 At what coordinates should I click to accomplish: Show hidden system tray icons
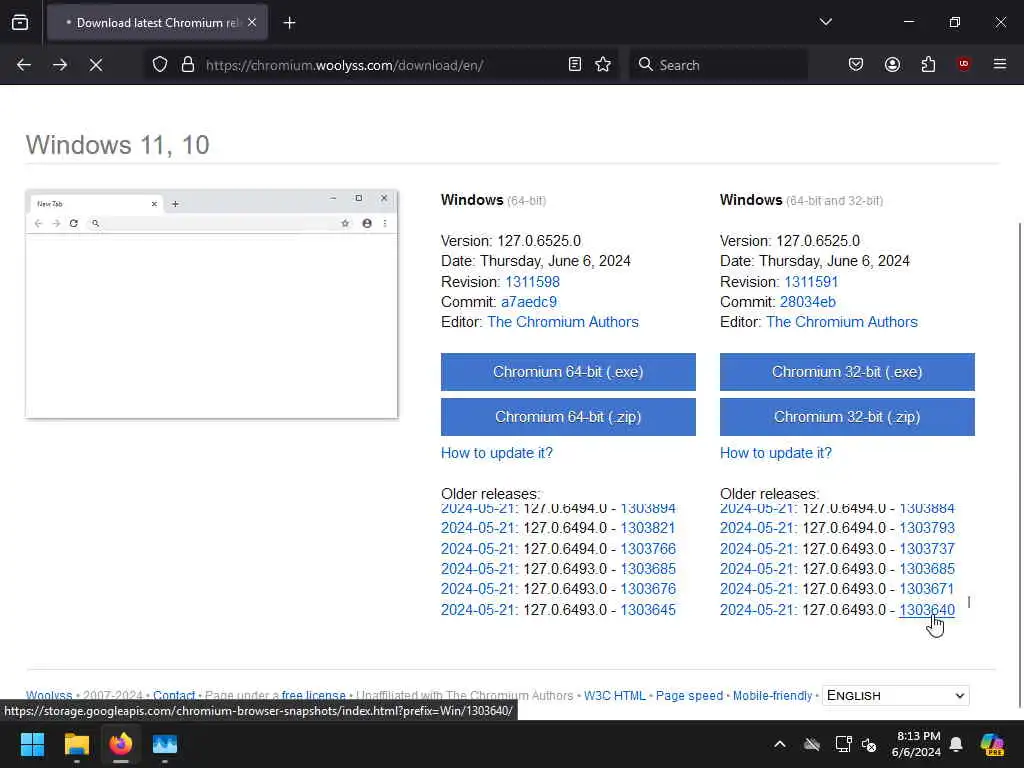[780, 744]
